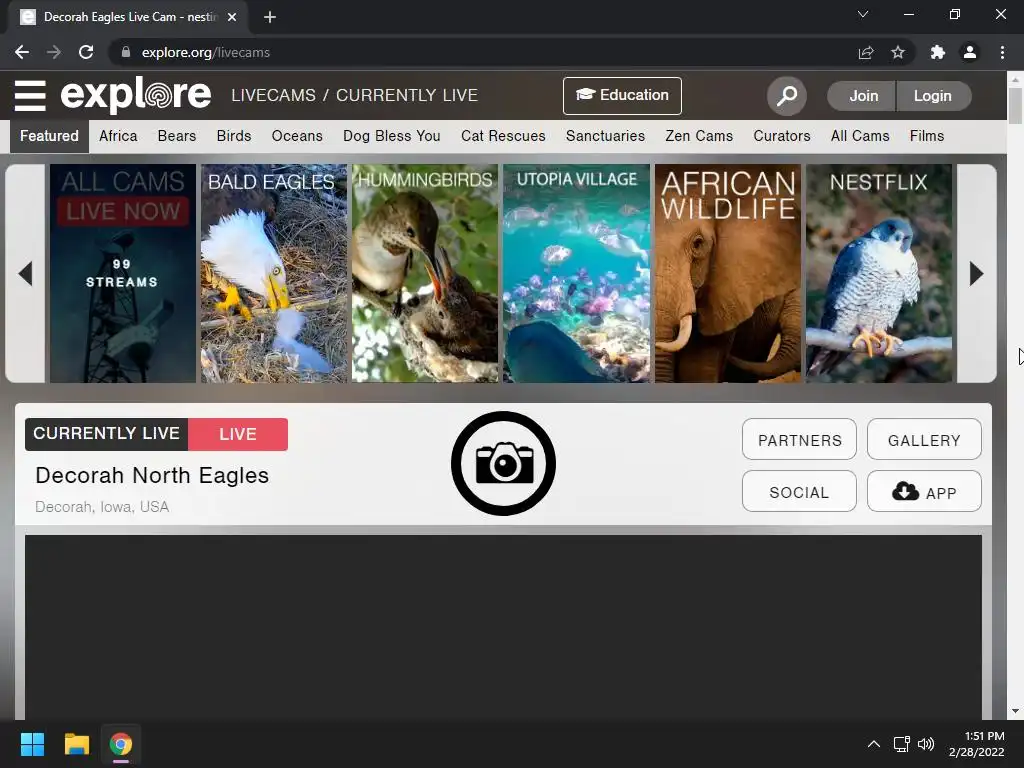The image size is (1024, 768).
Task: Open the Hummingbirds thumbnail
Action: 425,273
